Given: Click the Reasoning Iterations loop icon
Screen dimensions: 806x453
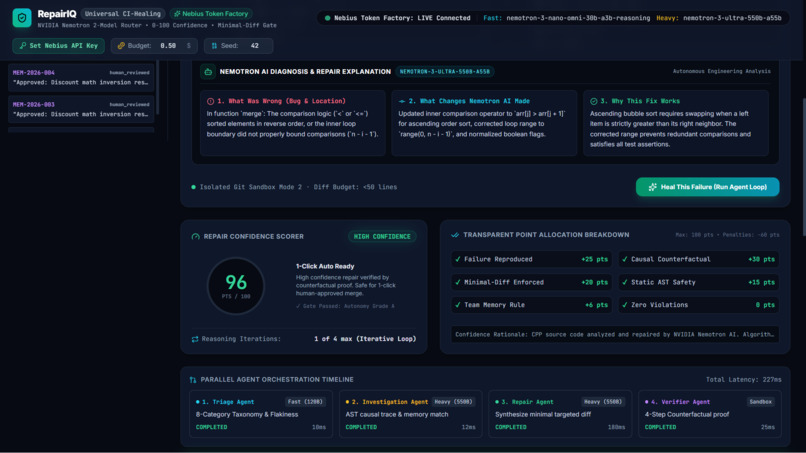Looking at the screenshot, I should point(195,339).
